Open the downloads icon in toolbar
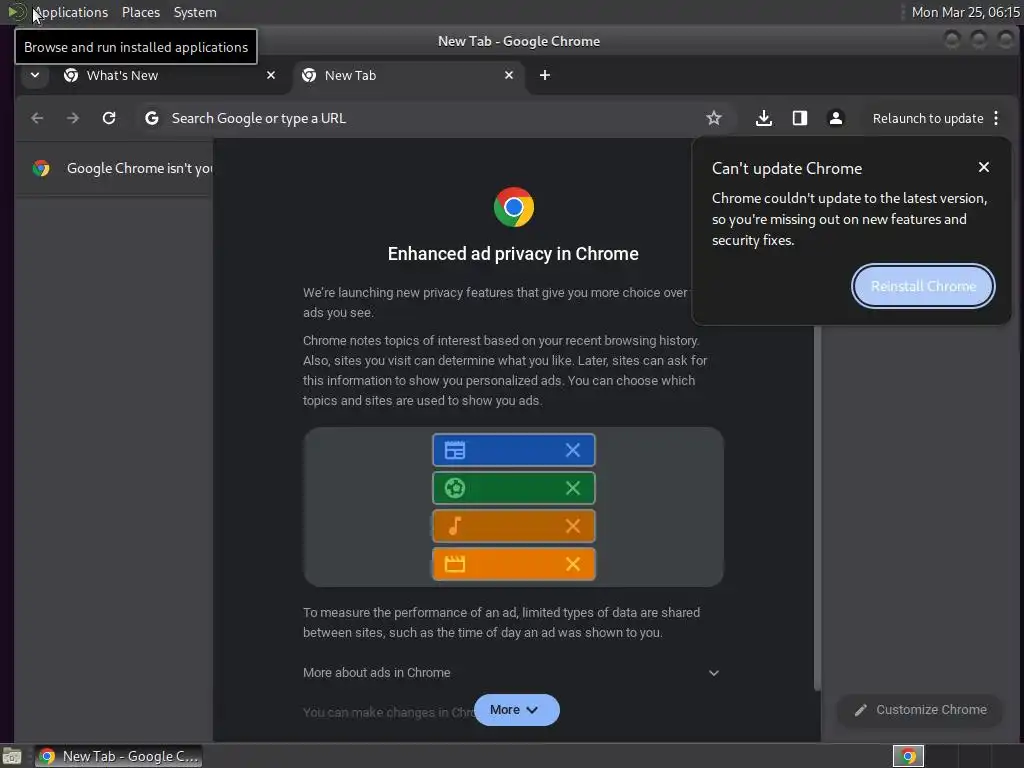Image resolution: width=1024 pixels, height=768 pixels. coord(763,118)
